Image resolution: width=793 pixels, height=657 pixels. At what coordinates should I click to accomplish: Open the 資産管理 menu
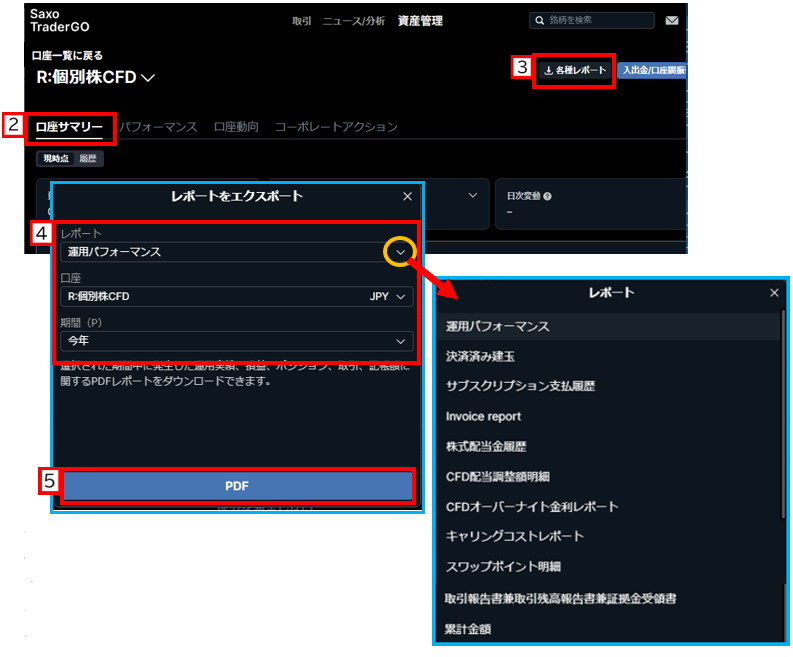coord(420,21)
